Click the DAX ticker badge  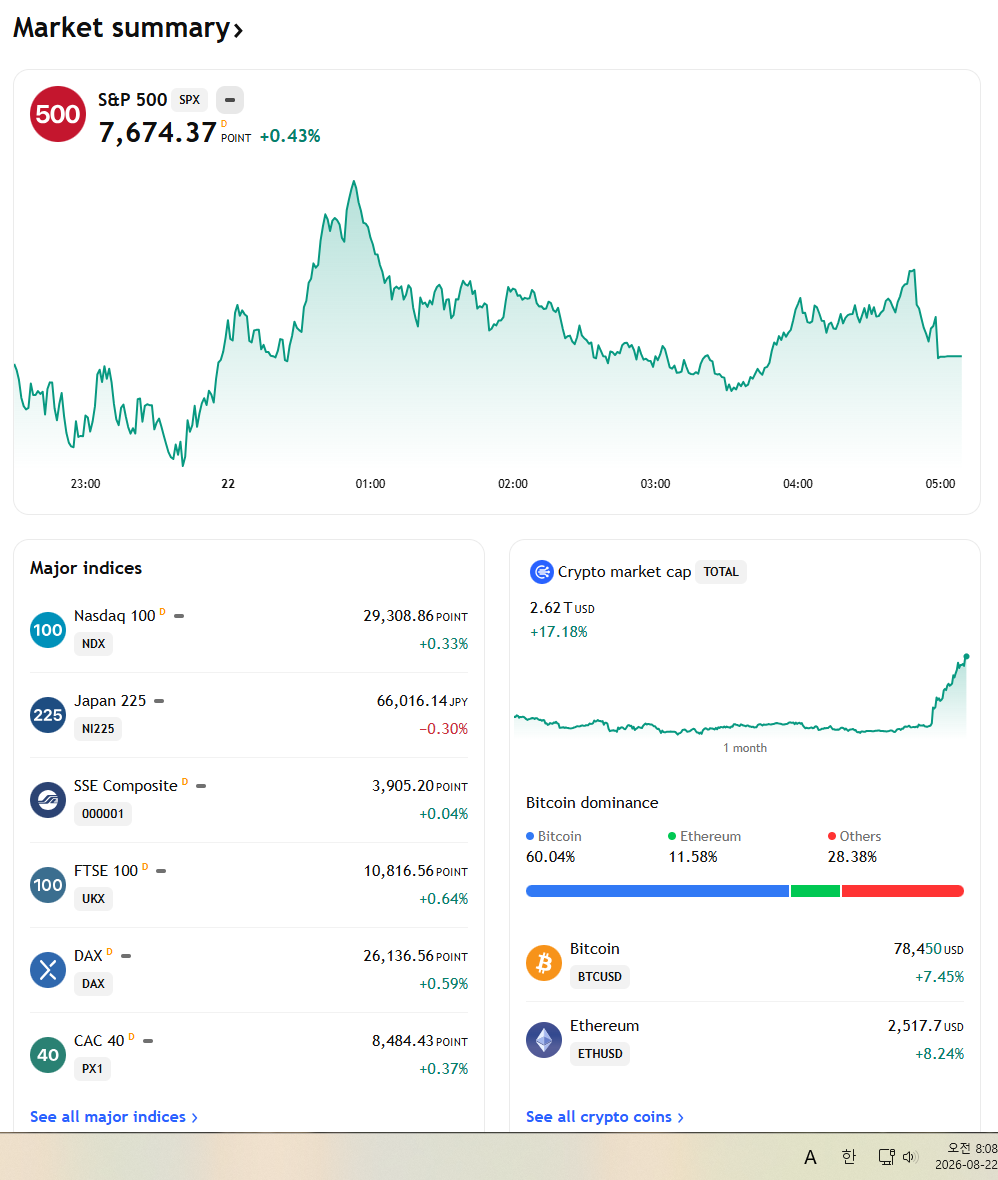93,984
